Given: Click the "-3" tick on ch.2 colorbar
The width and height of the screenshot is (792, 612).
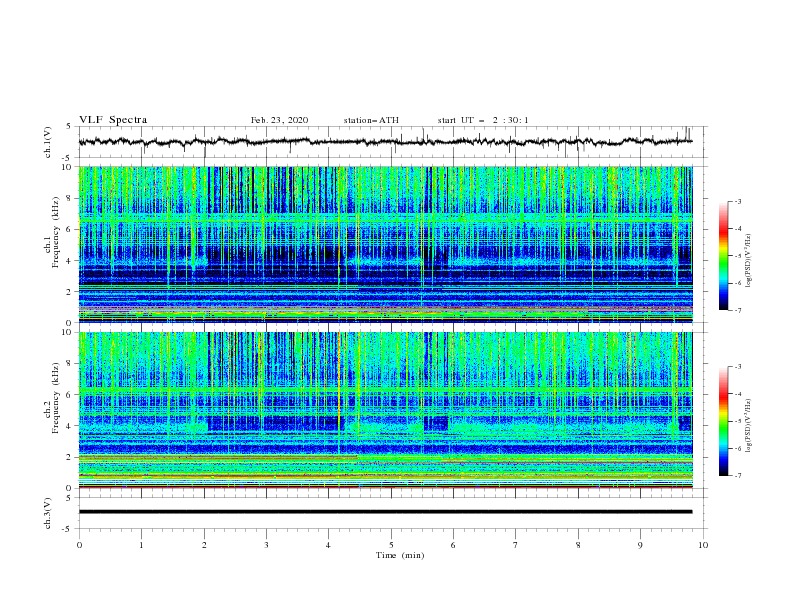Looking at the screenshot, I should [737, 367].
